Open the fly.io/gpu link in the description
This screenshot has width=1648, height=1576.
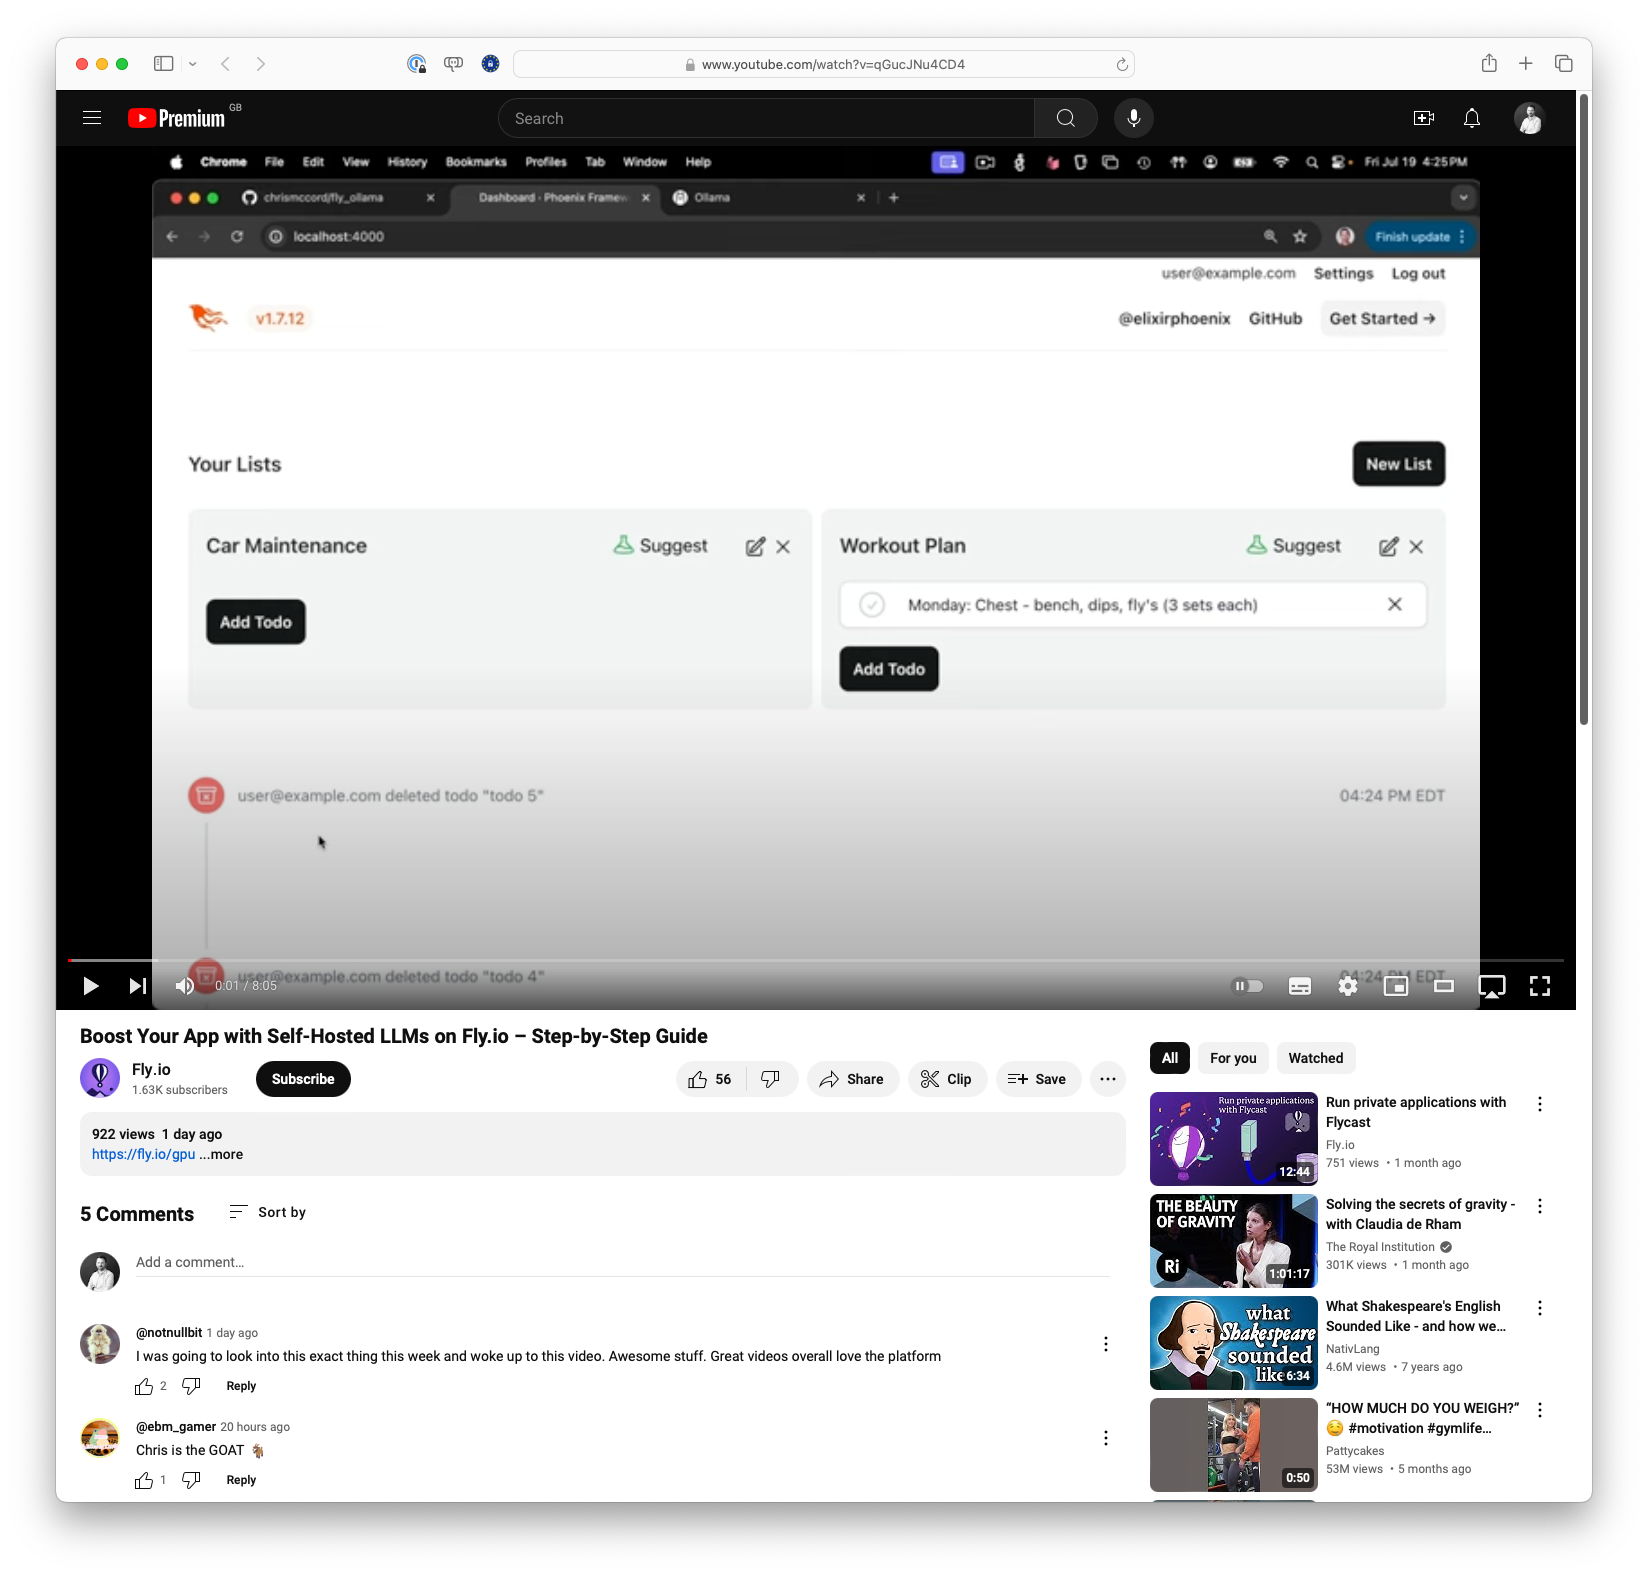click(x=141, y=1154)
